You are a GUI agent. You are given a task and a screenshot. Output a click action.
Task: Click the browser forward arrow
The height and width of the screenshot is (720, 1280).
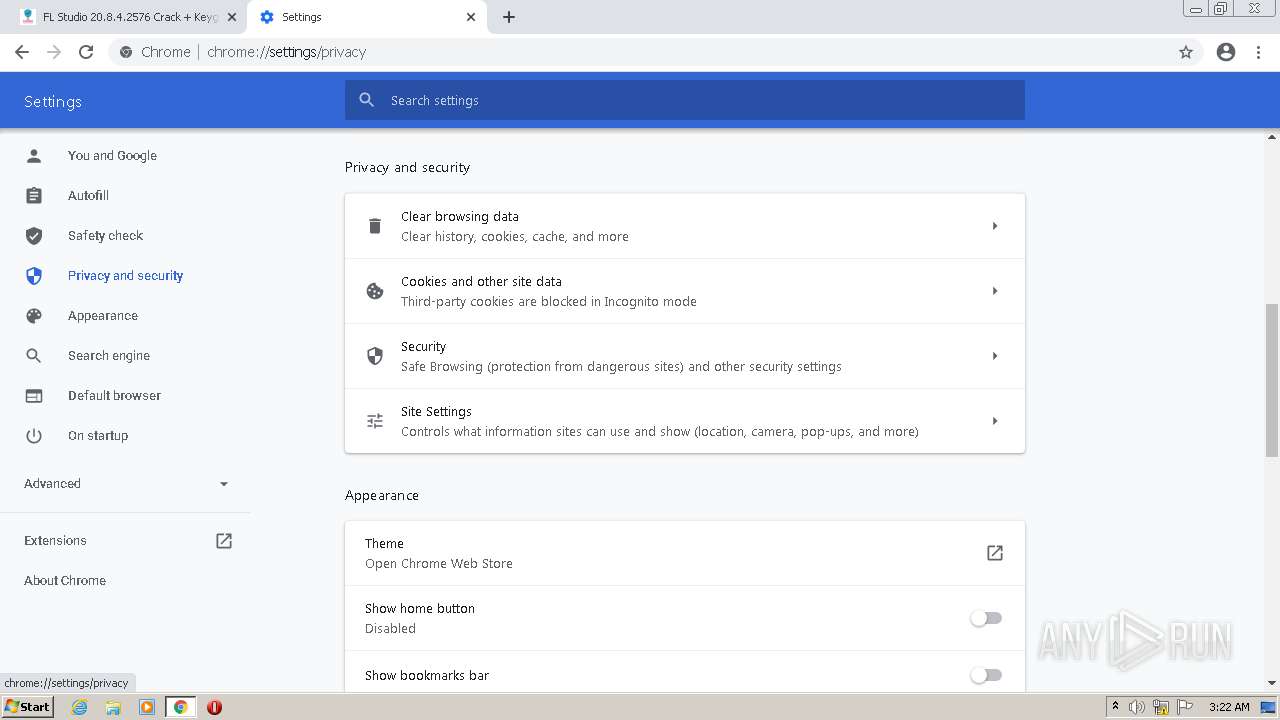point(54,52)
